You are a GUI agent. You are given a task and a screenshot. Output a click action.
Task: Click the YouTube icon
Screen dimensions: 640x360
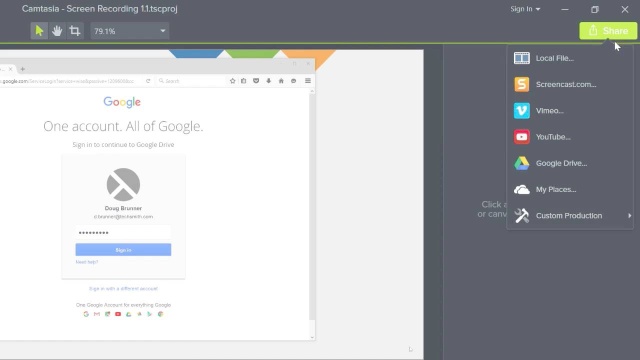[522, 137]
